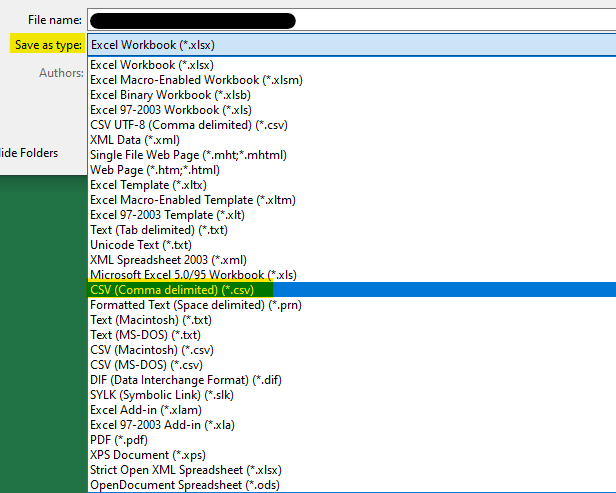Viewport: 616px width, 493px height.
Task: Select Unicode Text (*.txt) format
Action: point(141,245)
